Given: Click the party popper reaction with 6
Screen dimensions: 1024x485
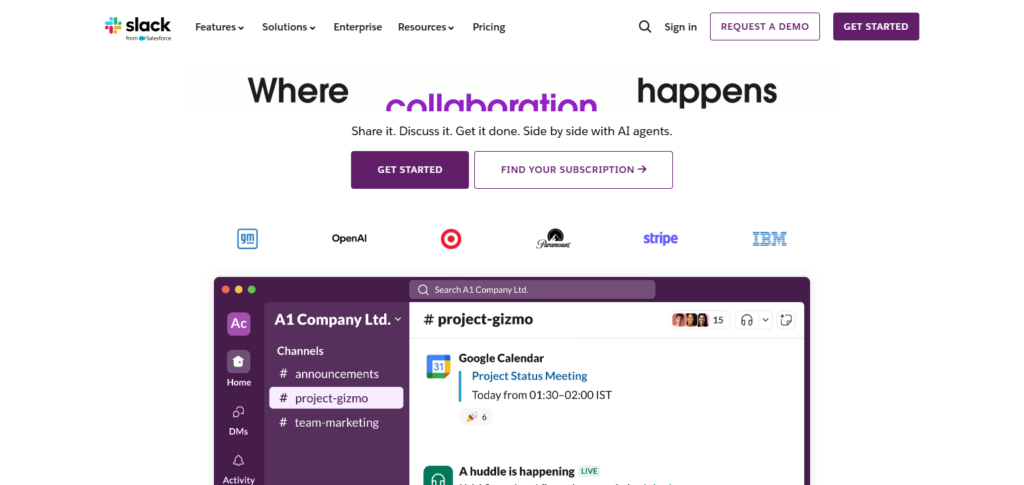Looking at the screenshot, I should pos(475,416).
